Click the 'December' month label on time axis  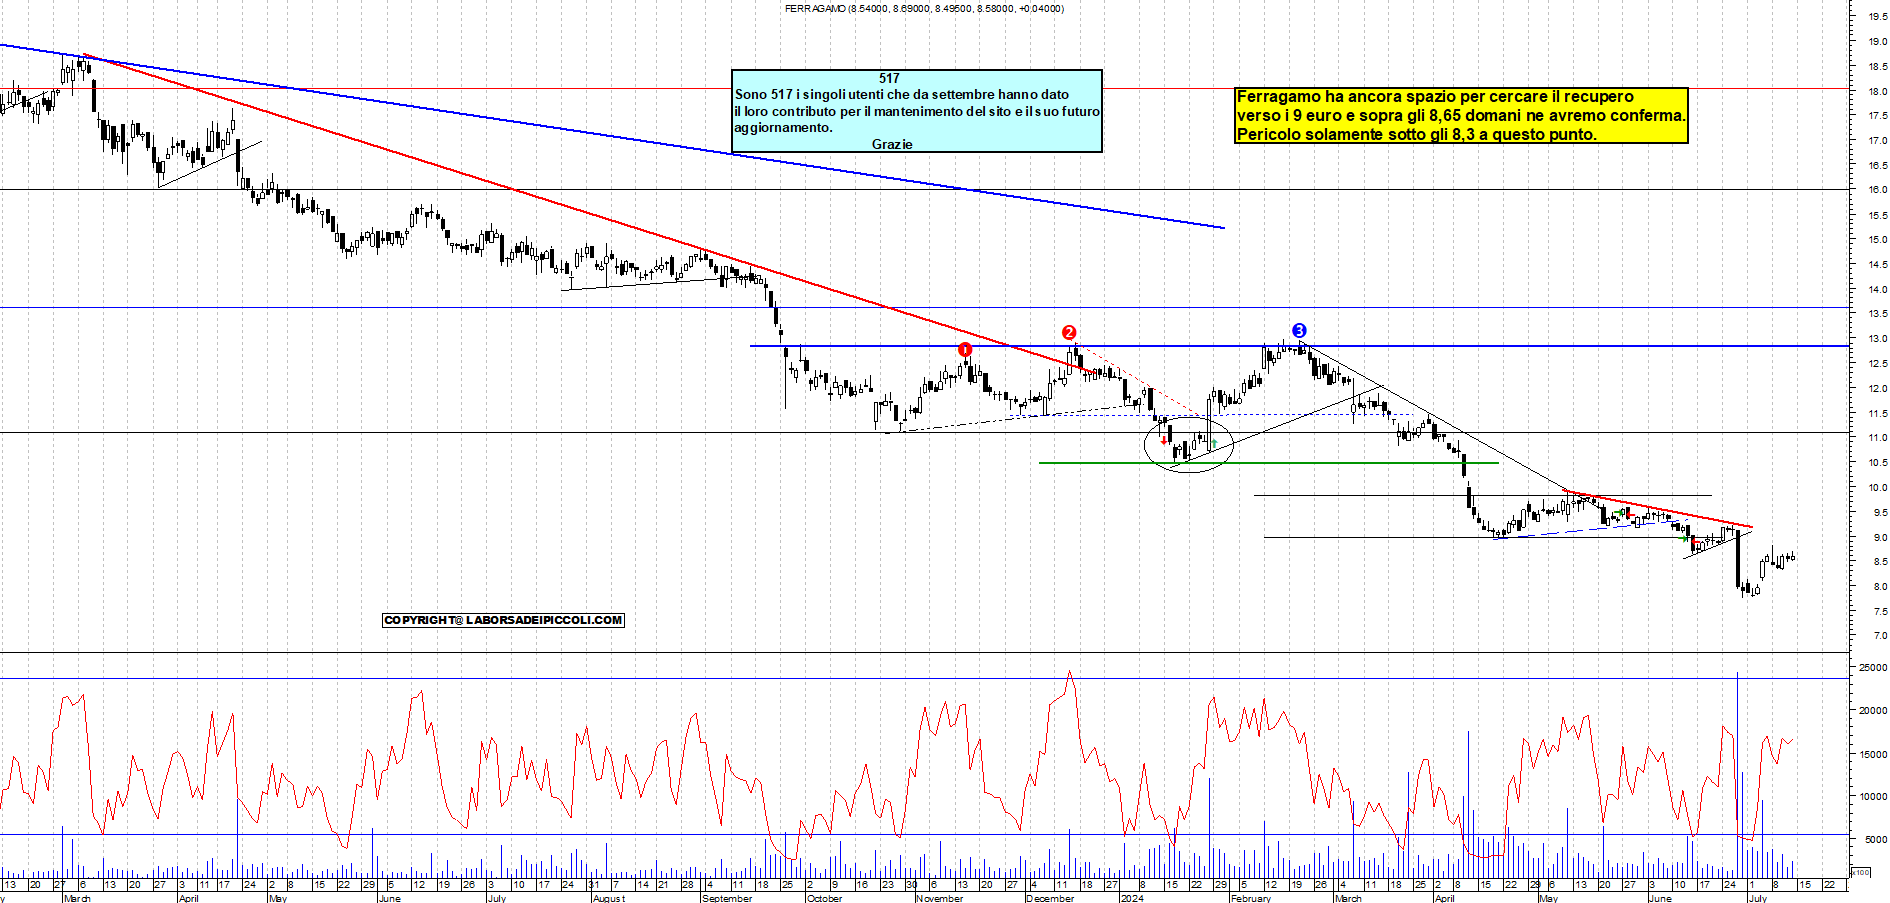point(1050,898)
